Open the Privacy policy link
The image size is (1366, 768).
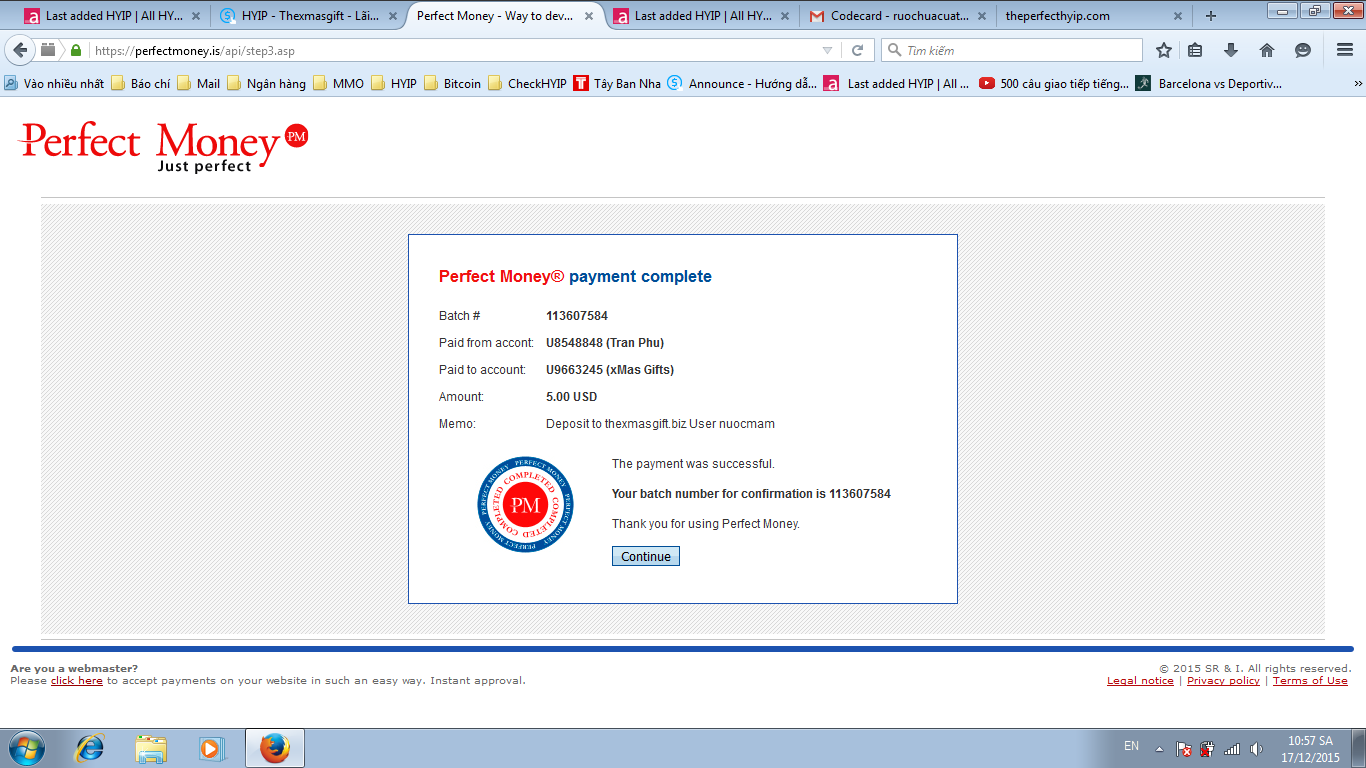(1223, 681)
